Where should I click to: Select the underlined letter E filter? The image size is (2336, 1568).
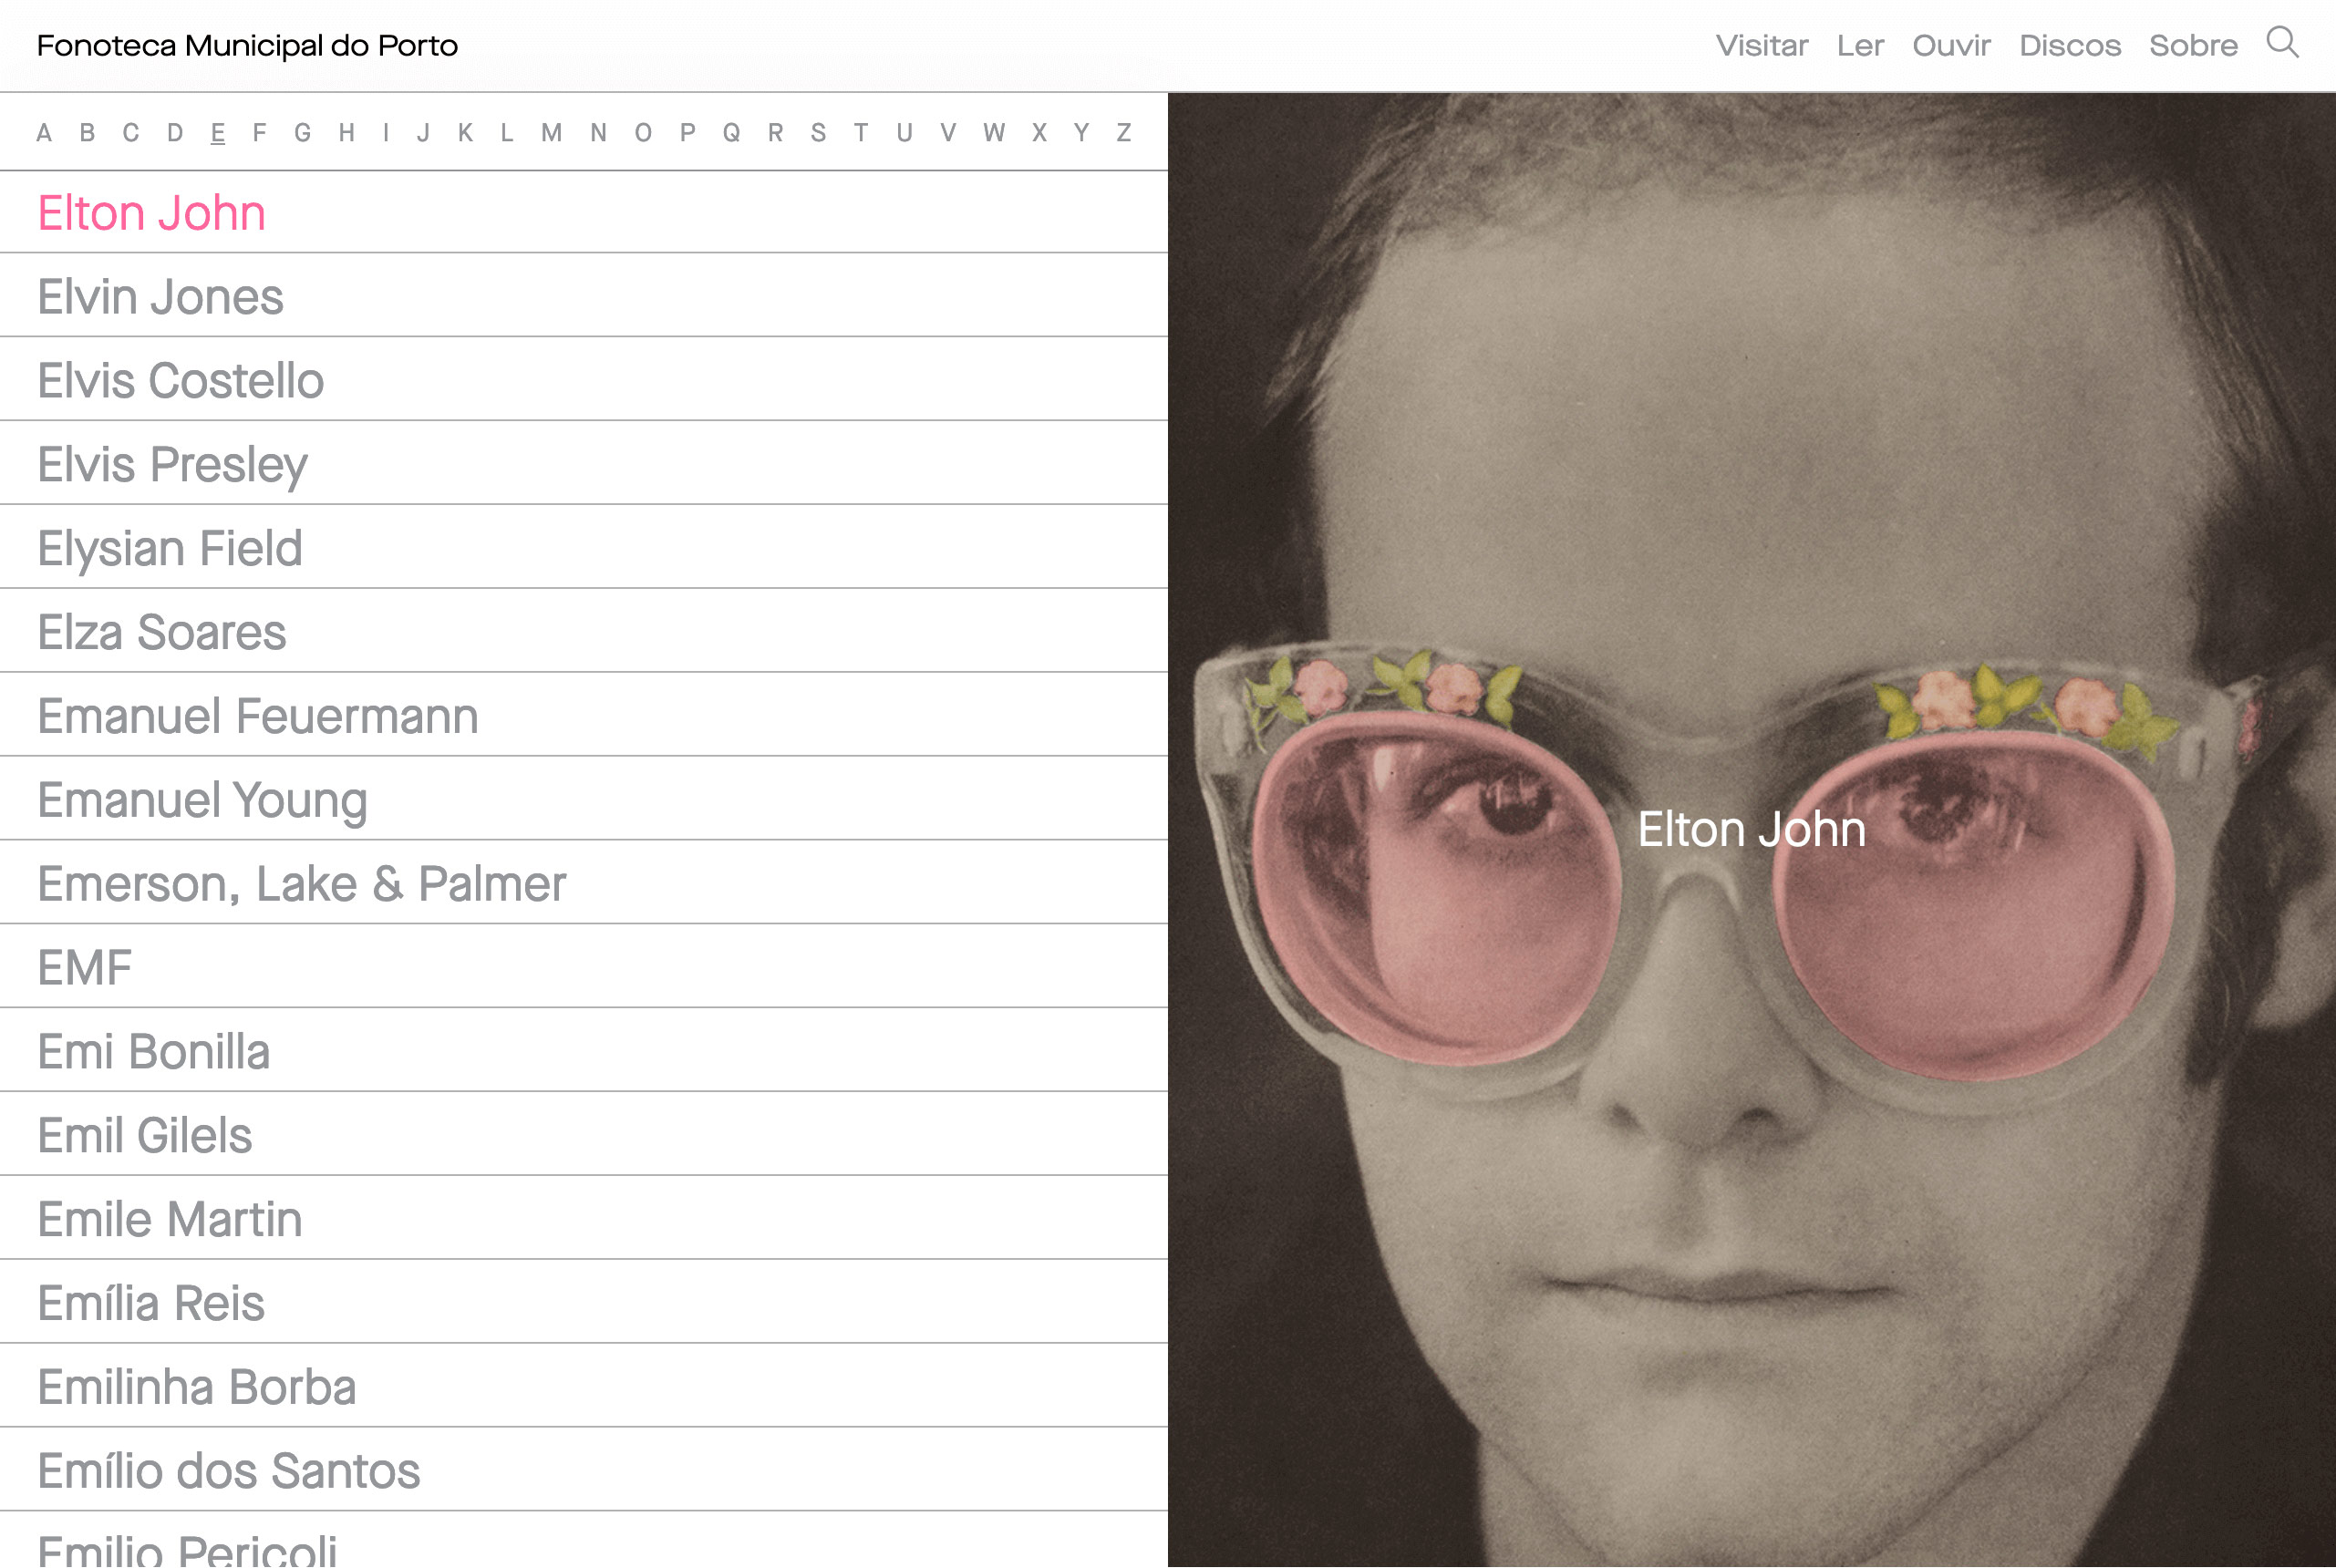(218, 133)
